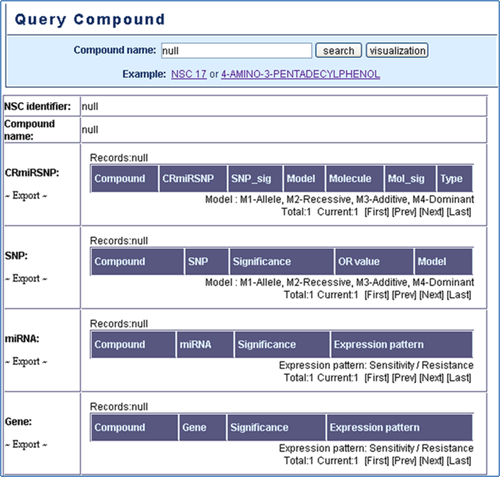
Task: Go to [First] page in Gene table
Action: tap(377, 461)
